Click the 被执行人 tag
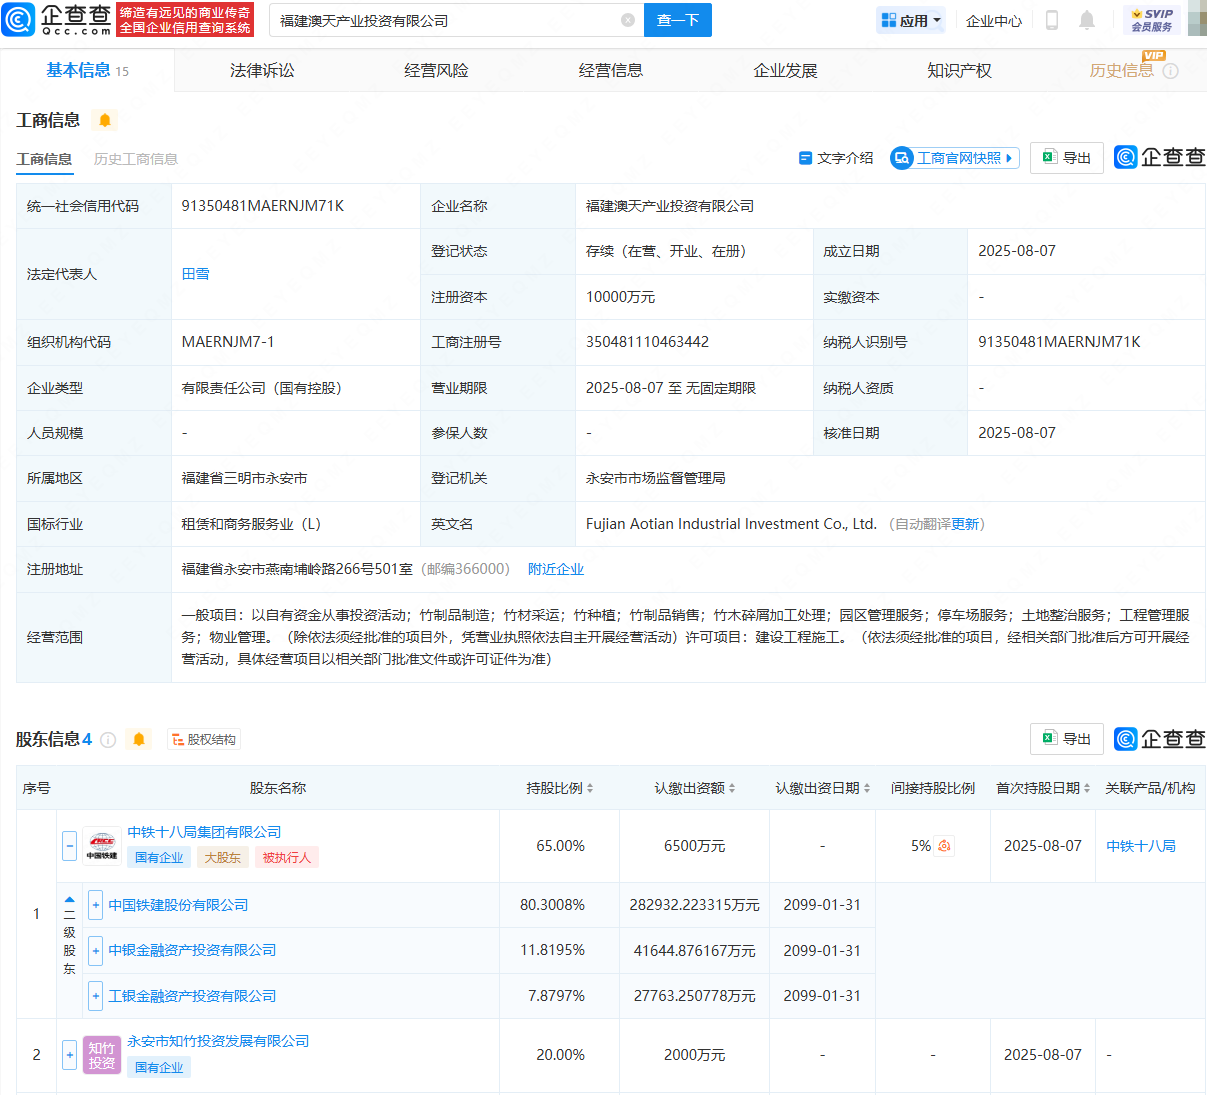The width and height of the screenshot is (1207, 1095). tap(287, 858)
